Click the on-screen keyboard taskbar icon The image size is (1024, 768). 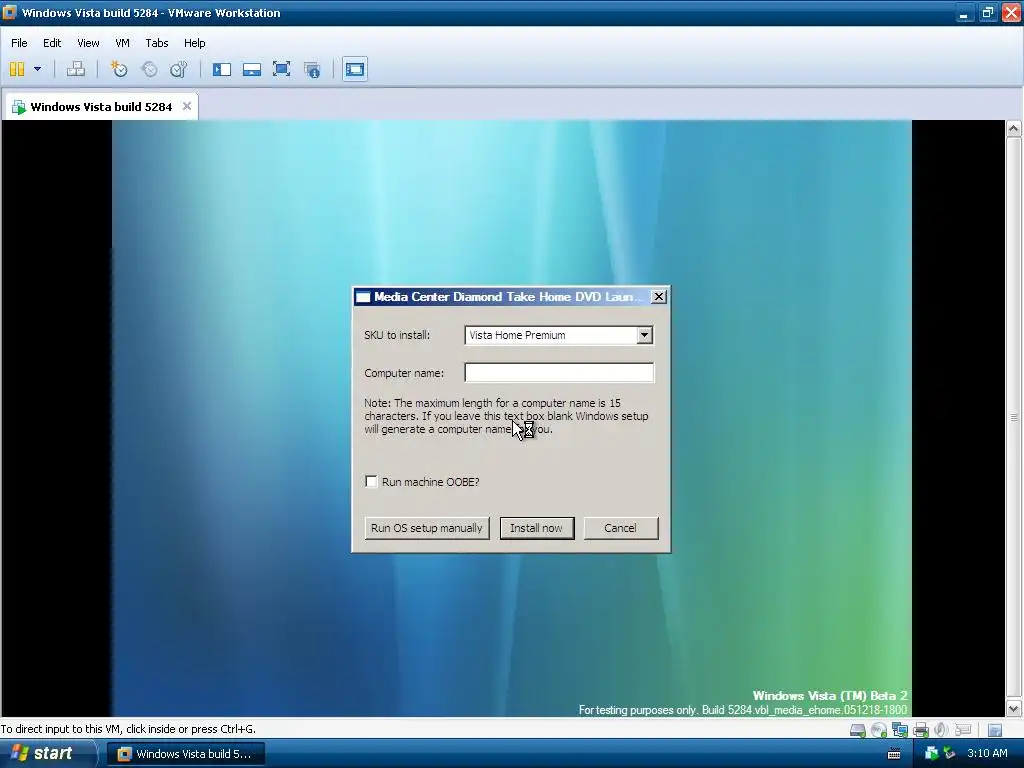tap(894, 754)
